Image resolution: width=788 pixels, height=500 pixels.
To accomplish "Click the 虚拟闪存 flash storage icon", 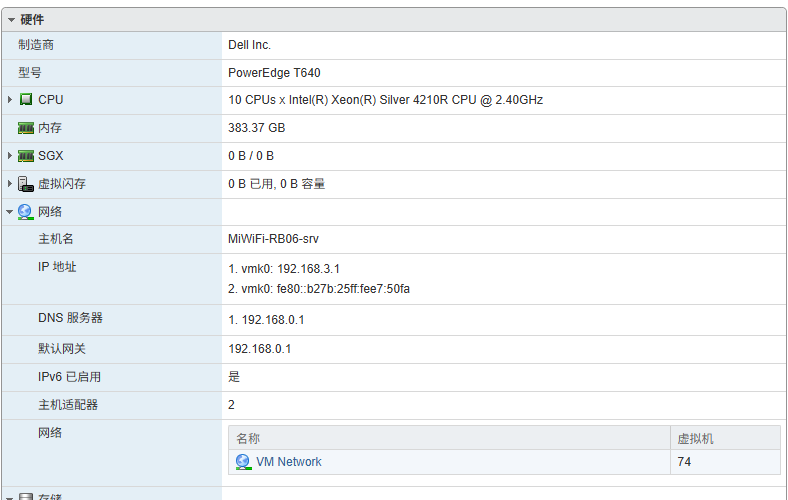I will [26, 184].
